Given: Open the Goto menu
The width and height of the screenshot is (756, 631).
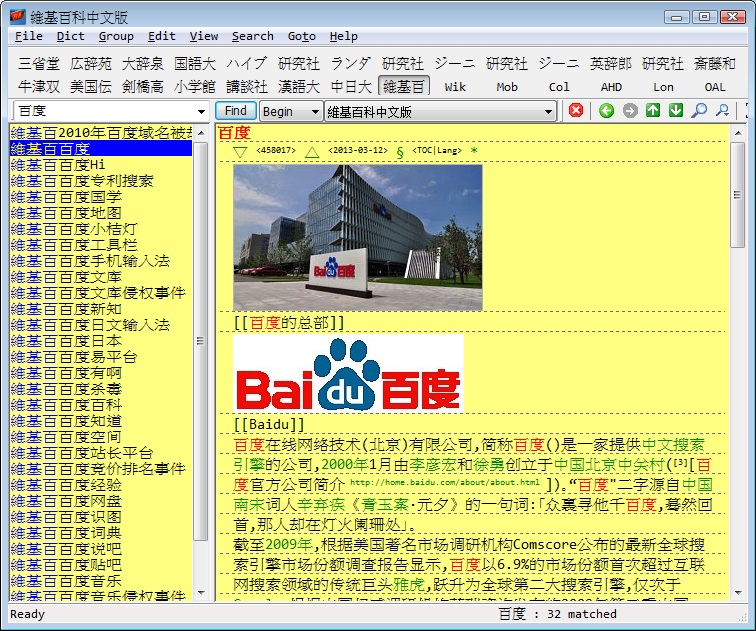Looking at the screenshot, I should tap(302, 36).
